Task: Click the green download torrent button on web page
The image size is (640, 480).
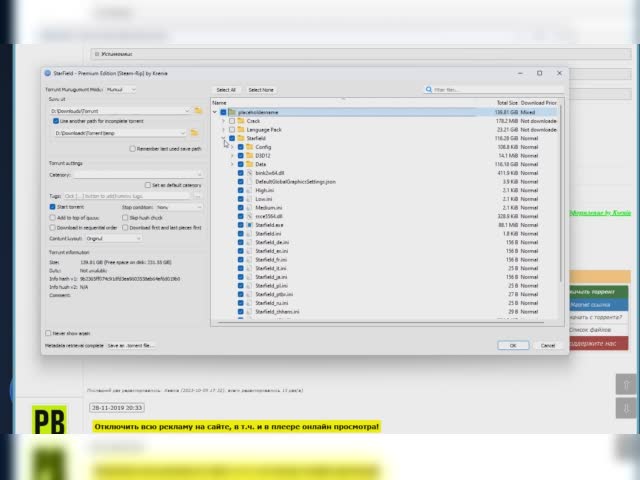Action: point(598,292)
